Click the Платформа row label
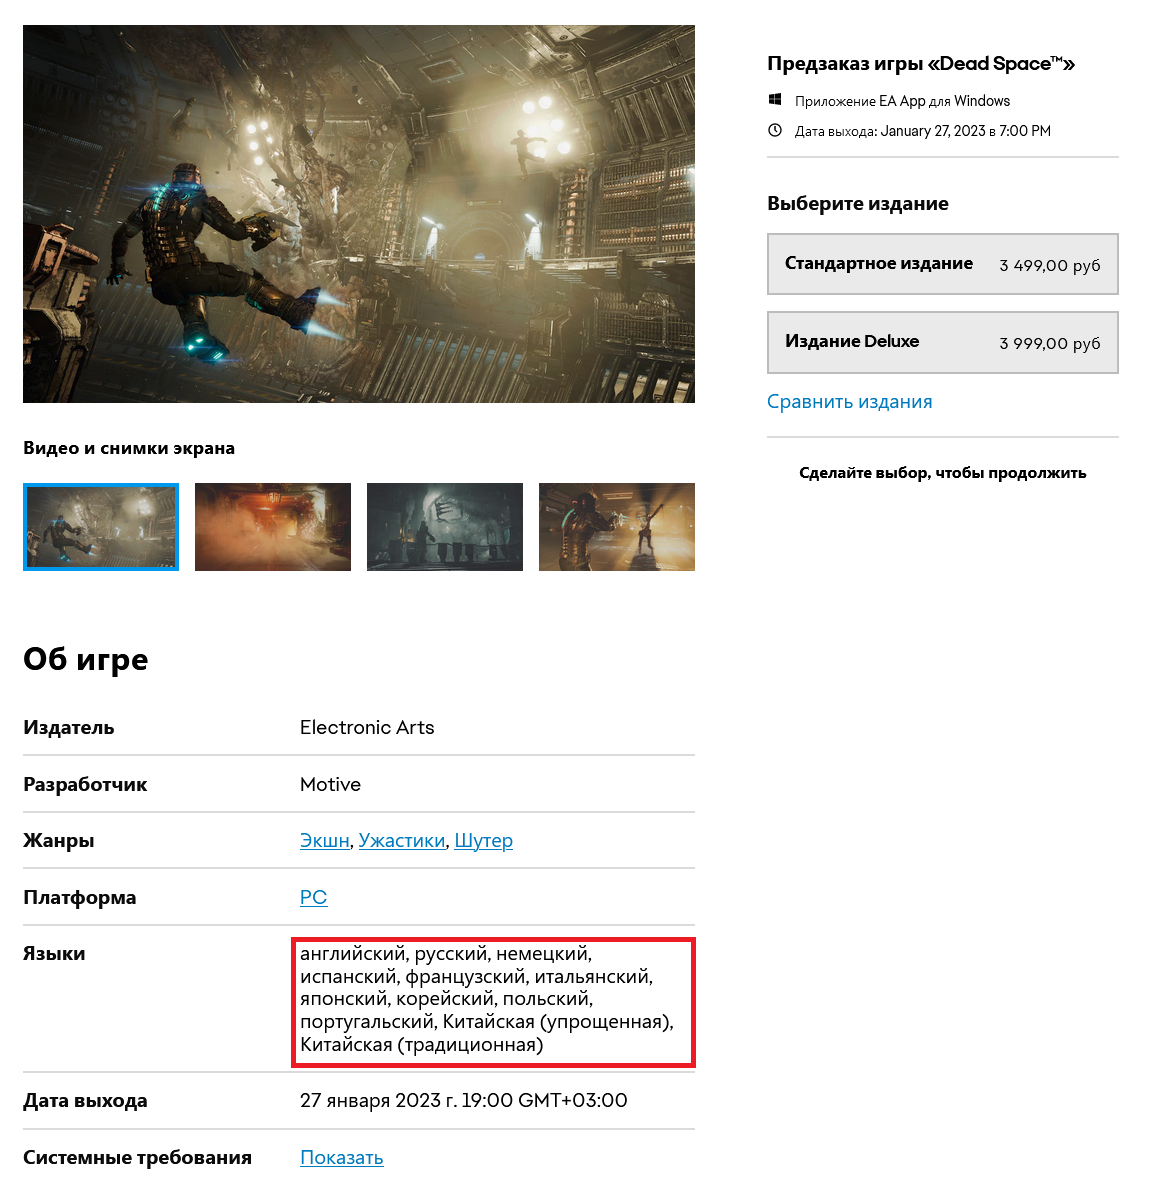Screen dimensions: 1150x1182 [80, 898]
